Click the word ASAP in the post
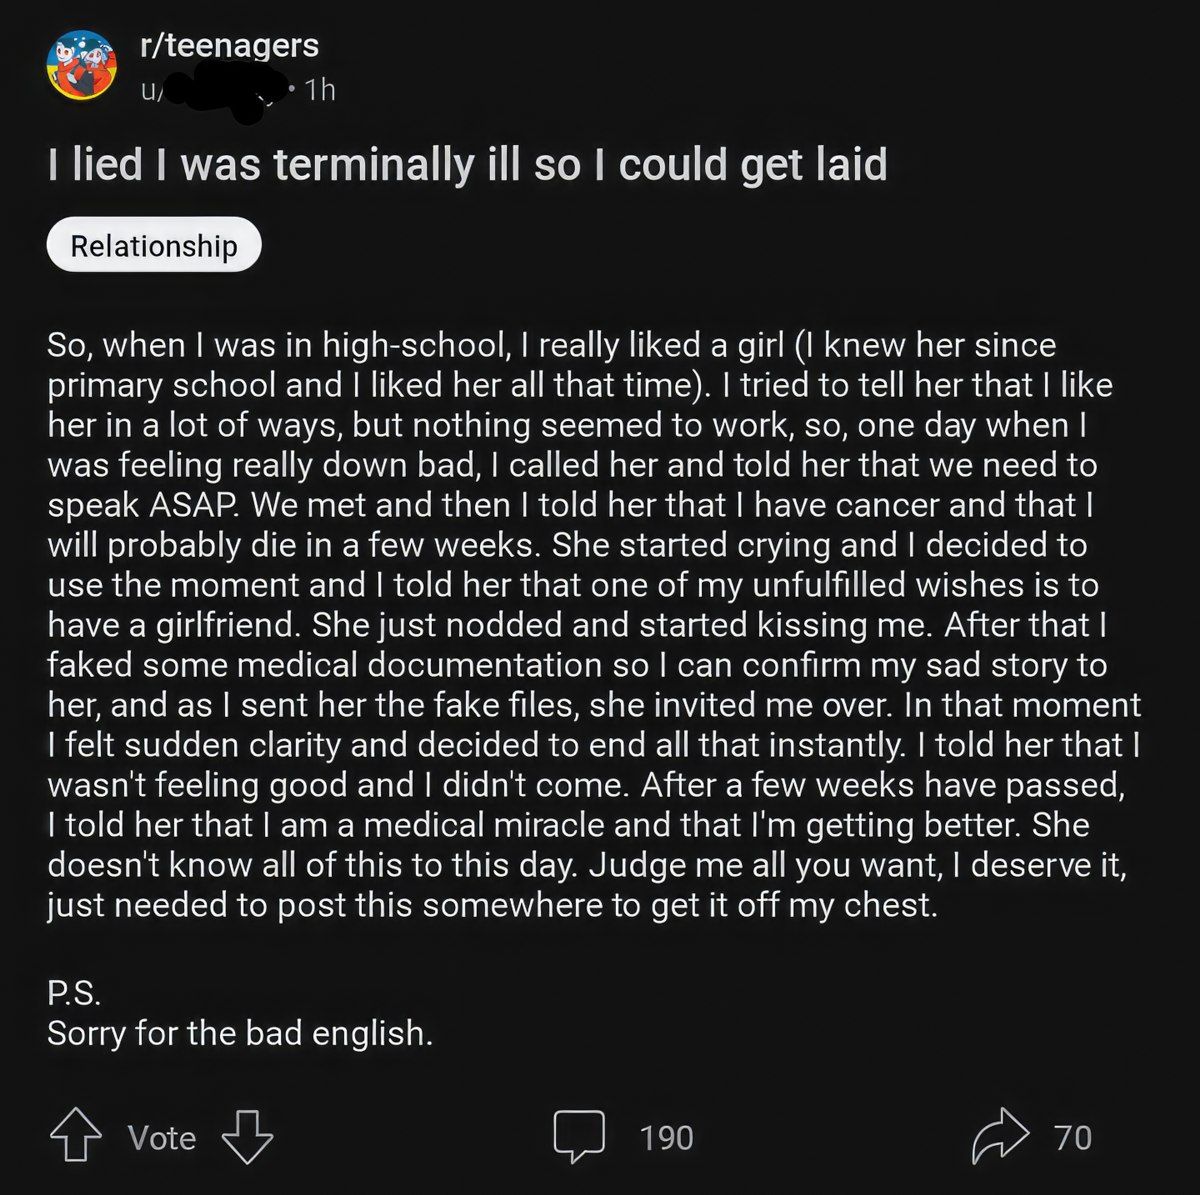This screenshot has width=1200, height=1195. [x=194, y=505]
